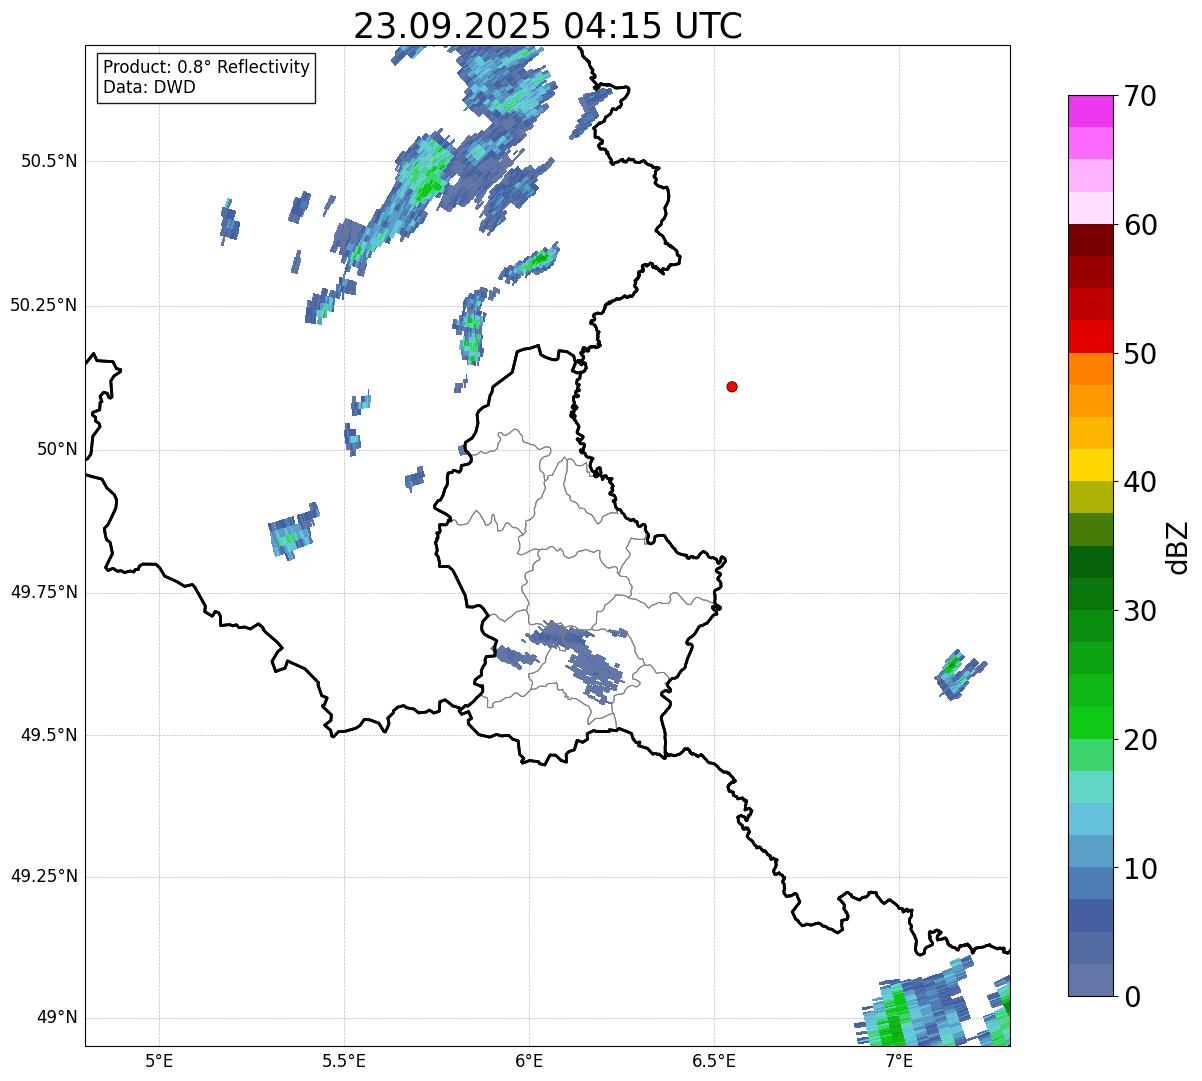Click the echo patch near 5.35°E 49.85°N
The image size is (1202, 1081).
tap(292, 532)
